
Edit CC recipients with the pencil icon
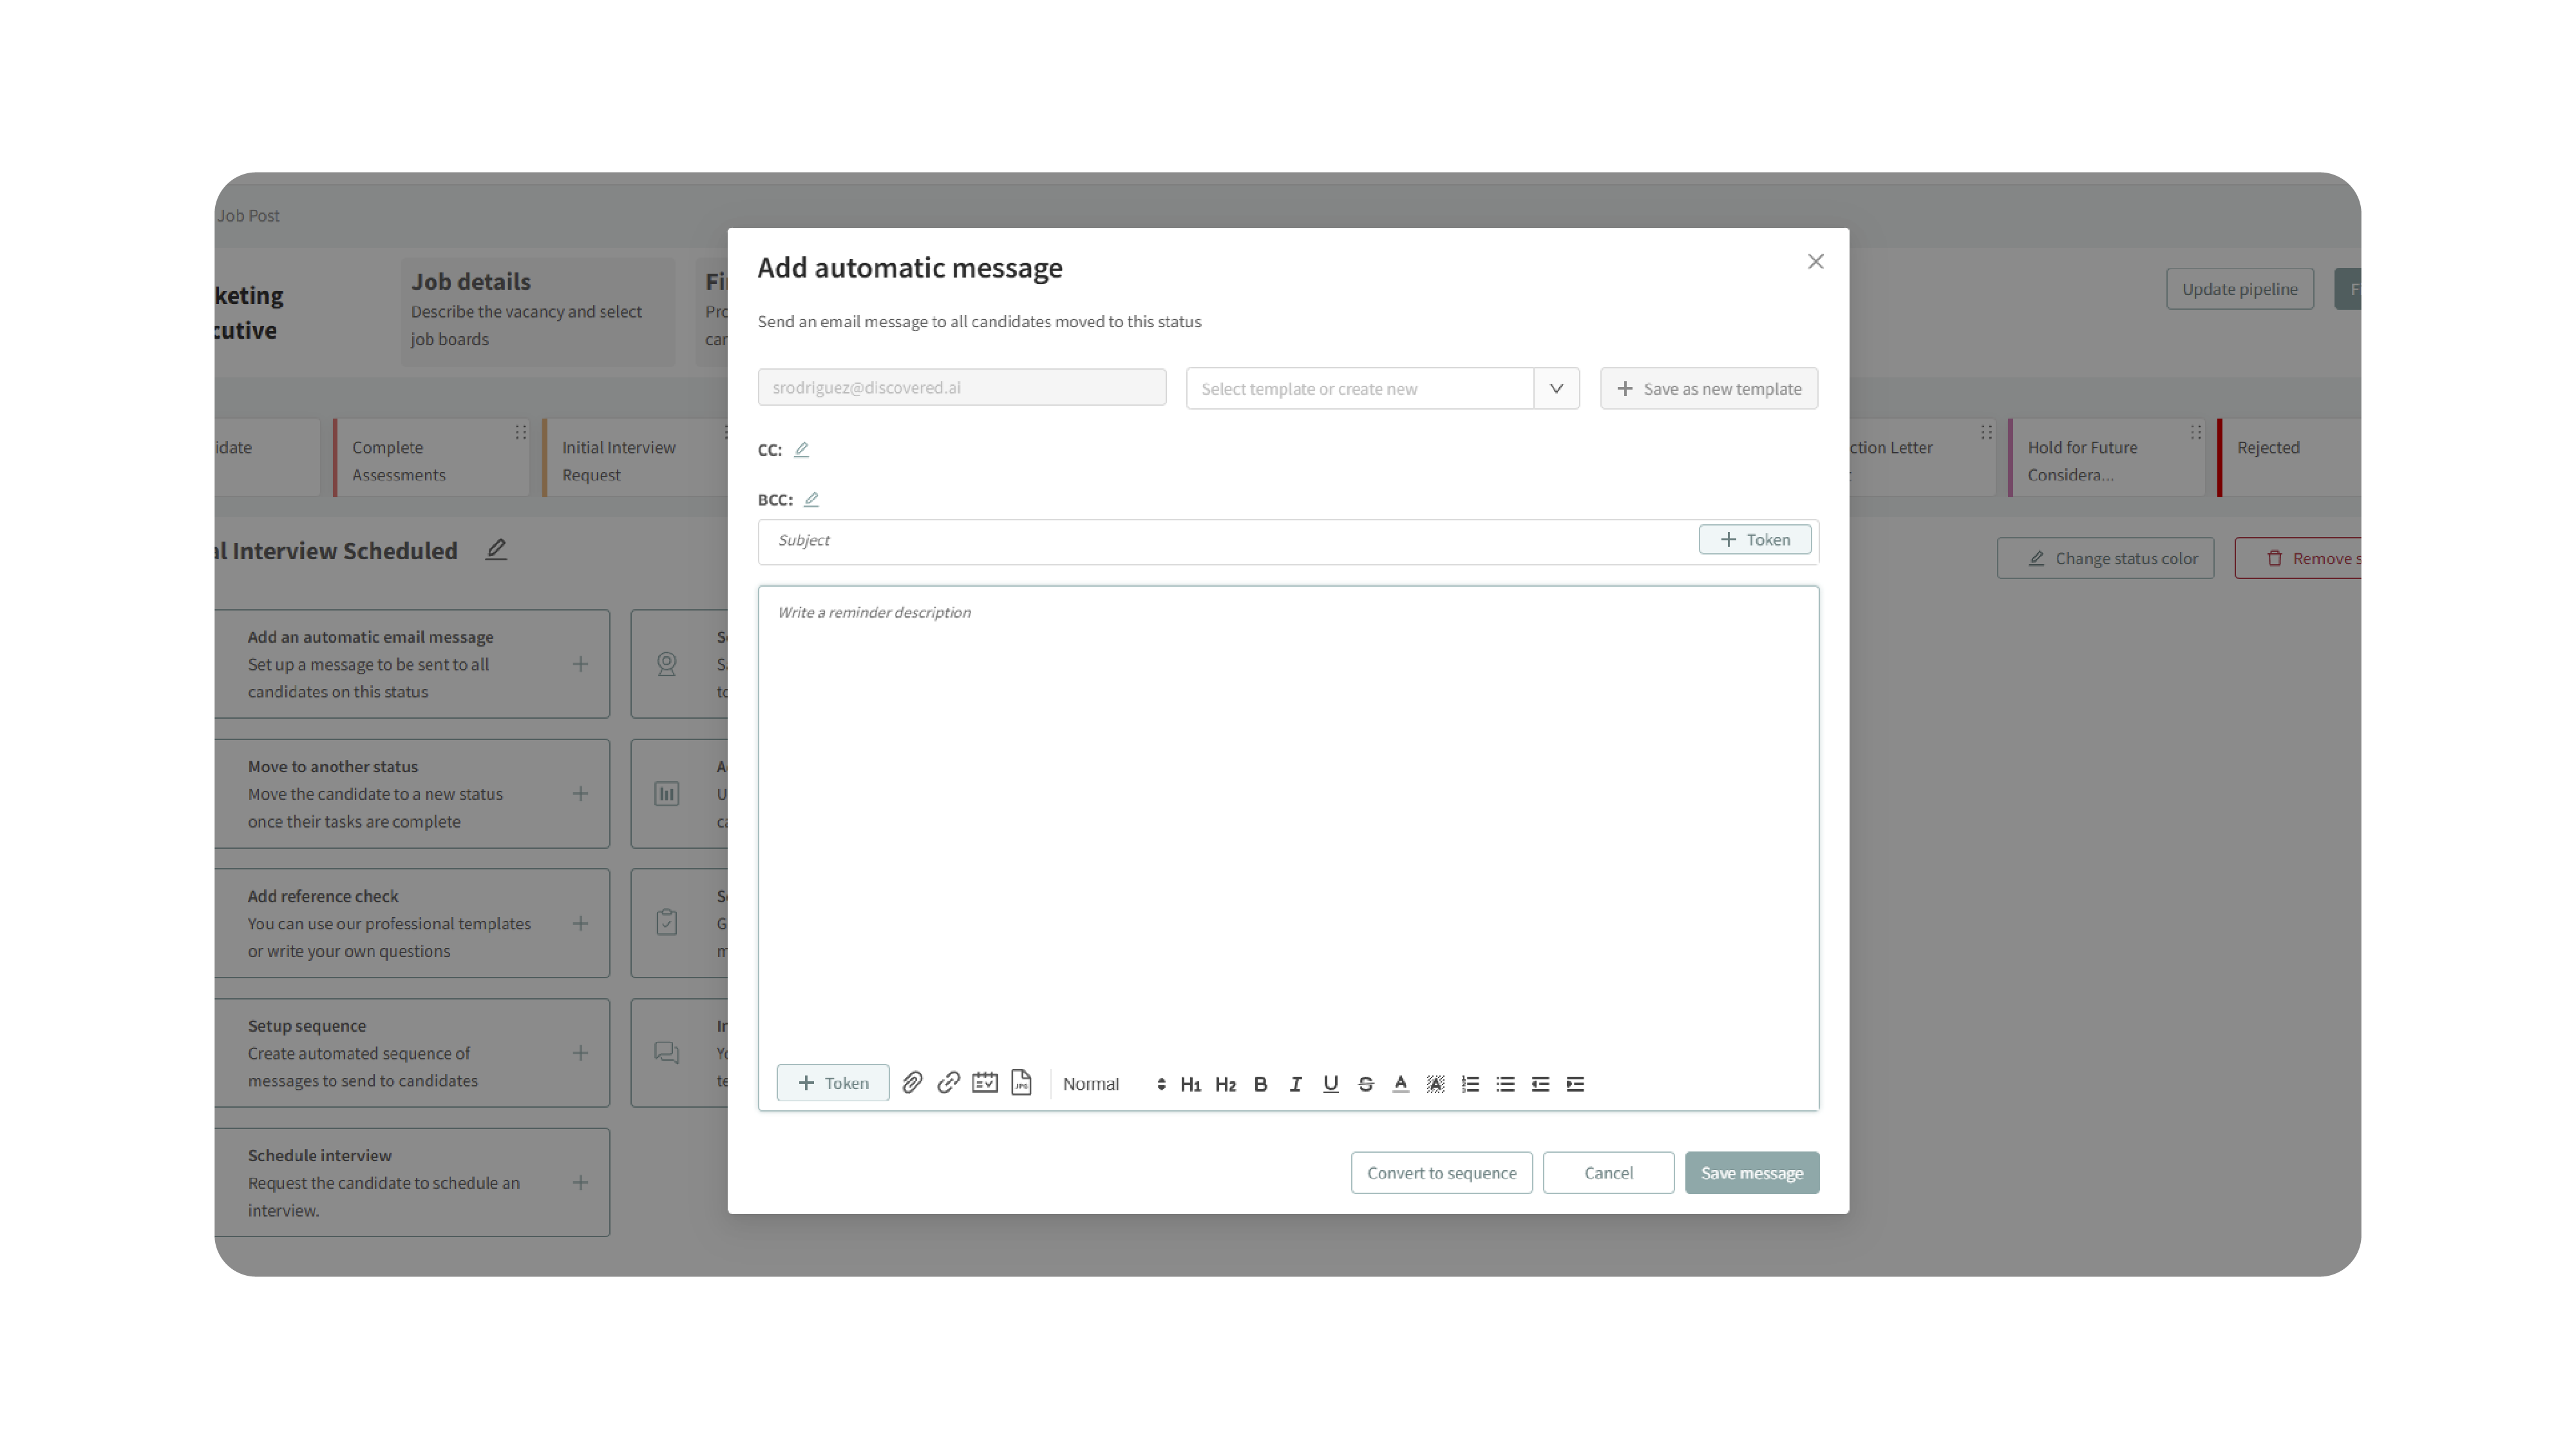801,450
